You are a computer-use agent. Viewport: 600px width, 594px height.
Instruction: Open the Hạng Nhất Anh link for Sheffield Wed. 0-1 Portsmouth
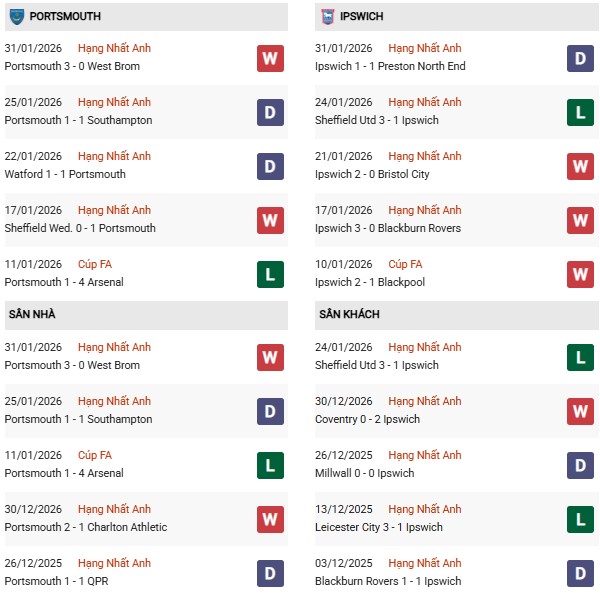point(114,210)
